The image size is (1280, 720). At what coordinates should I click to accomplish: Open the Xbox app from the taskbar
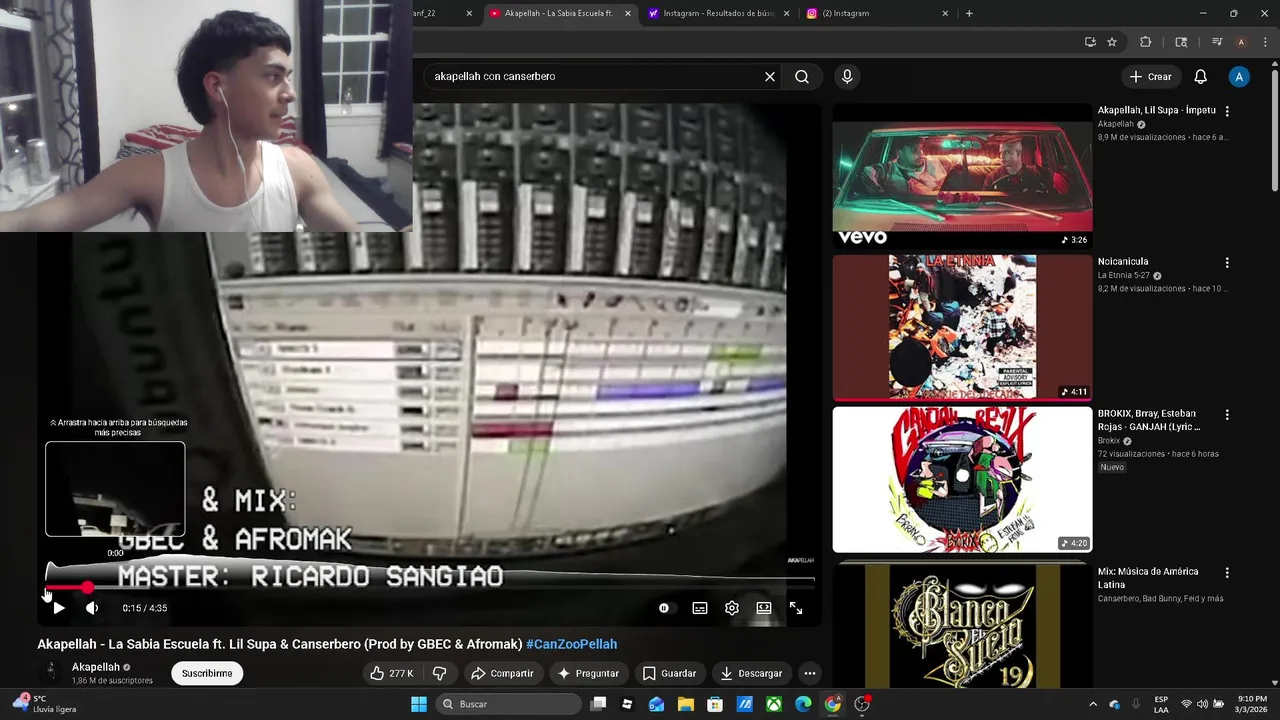pos(774,704)
